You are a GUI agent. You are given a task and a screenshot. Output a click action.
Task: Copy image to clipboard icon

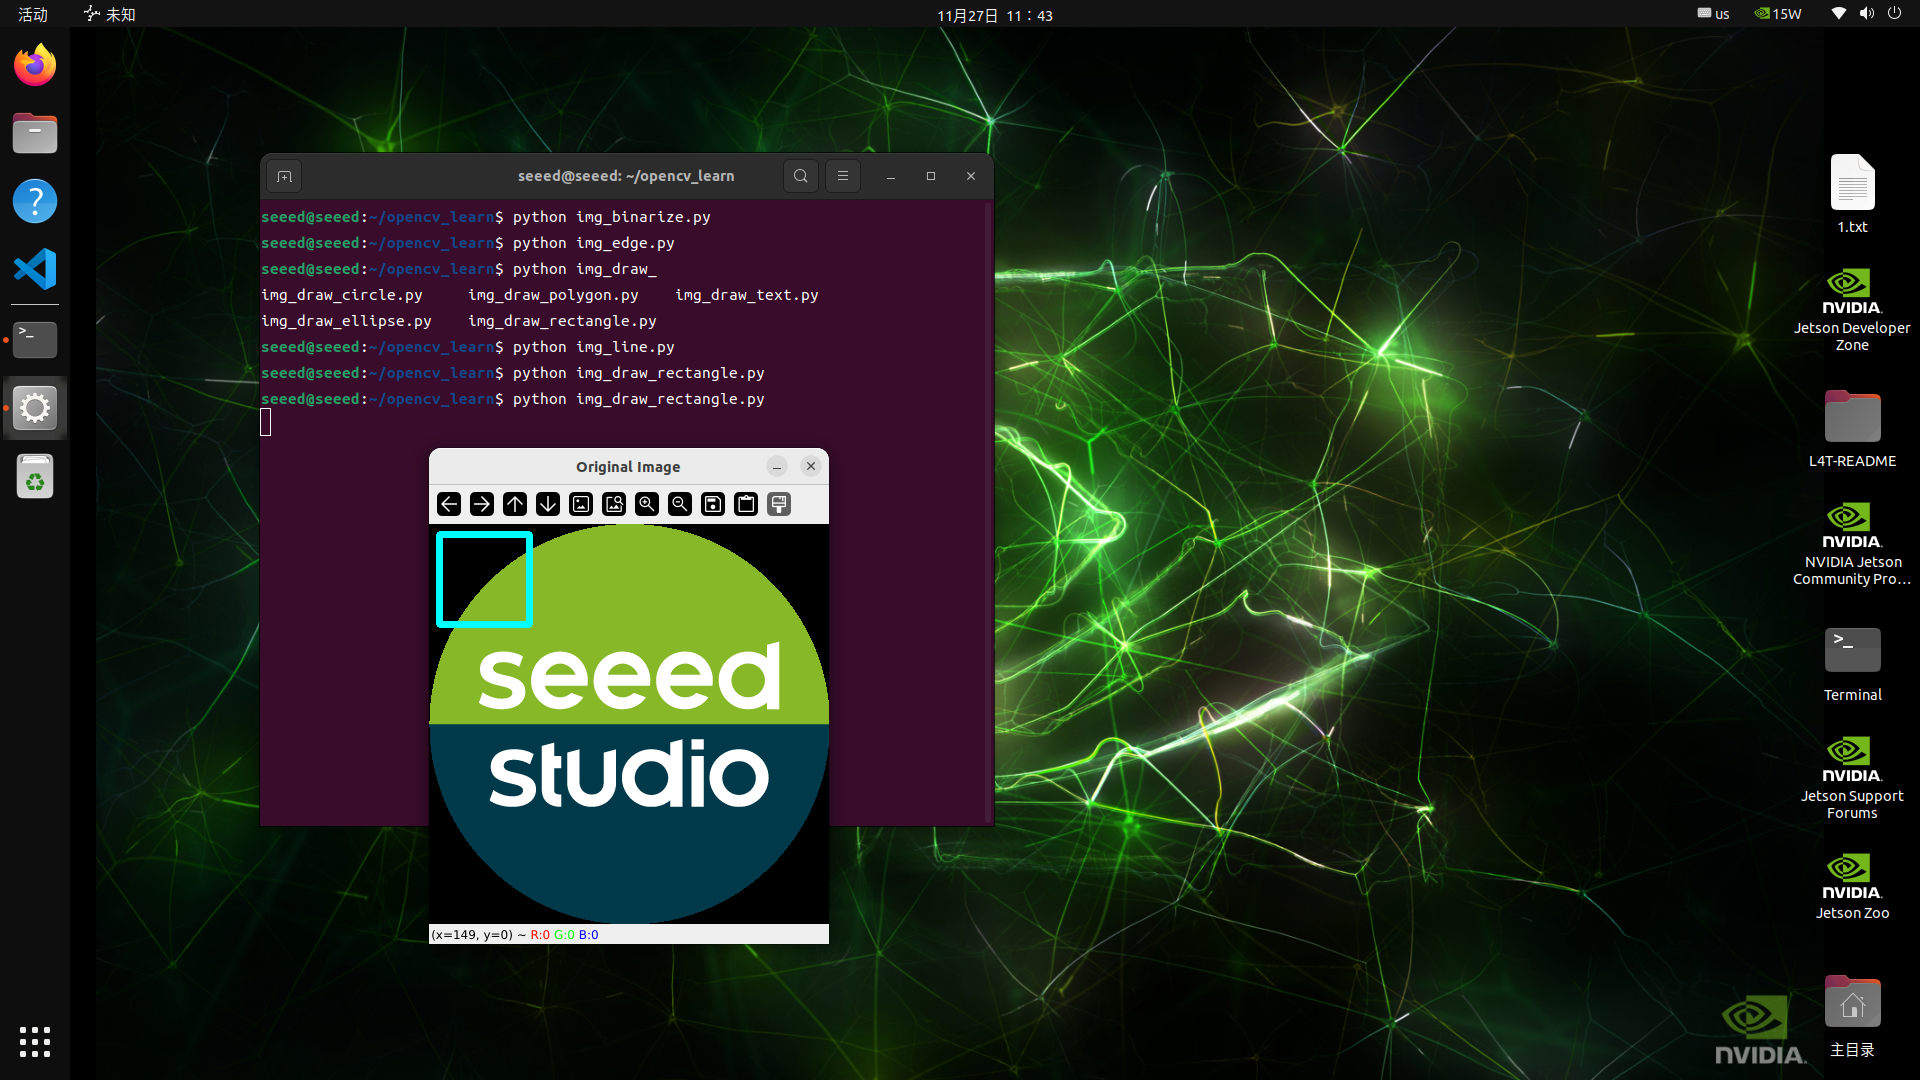[746, 504]
